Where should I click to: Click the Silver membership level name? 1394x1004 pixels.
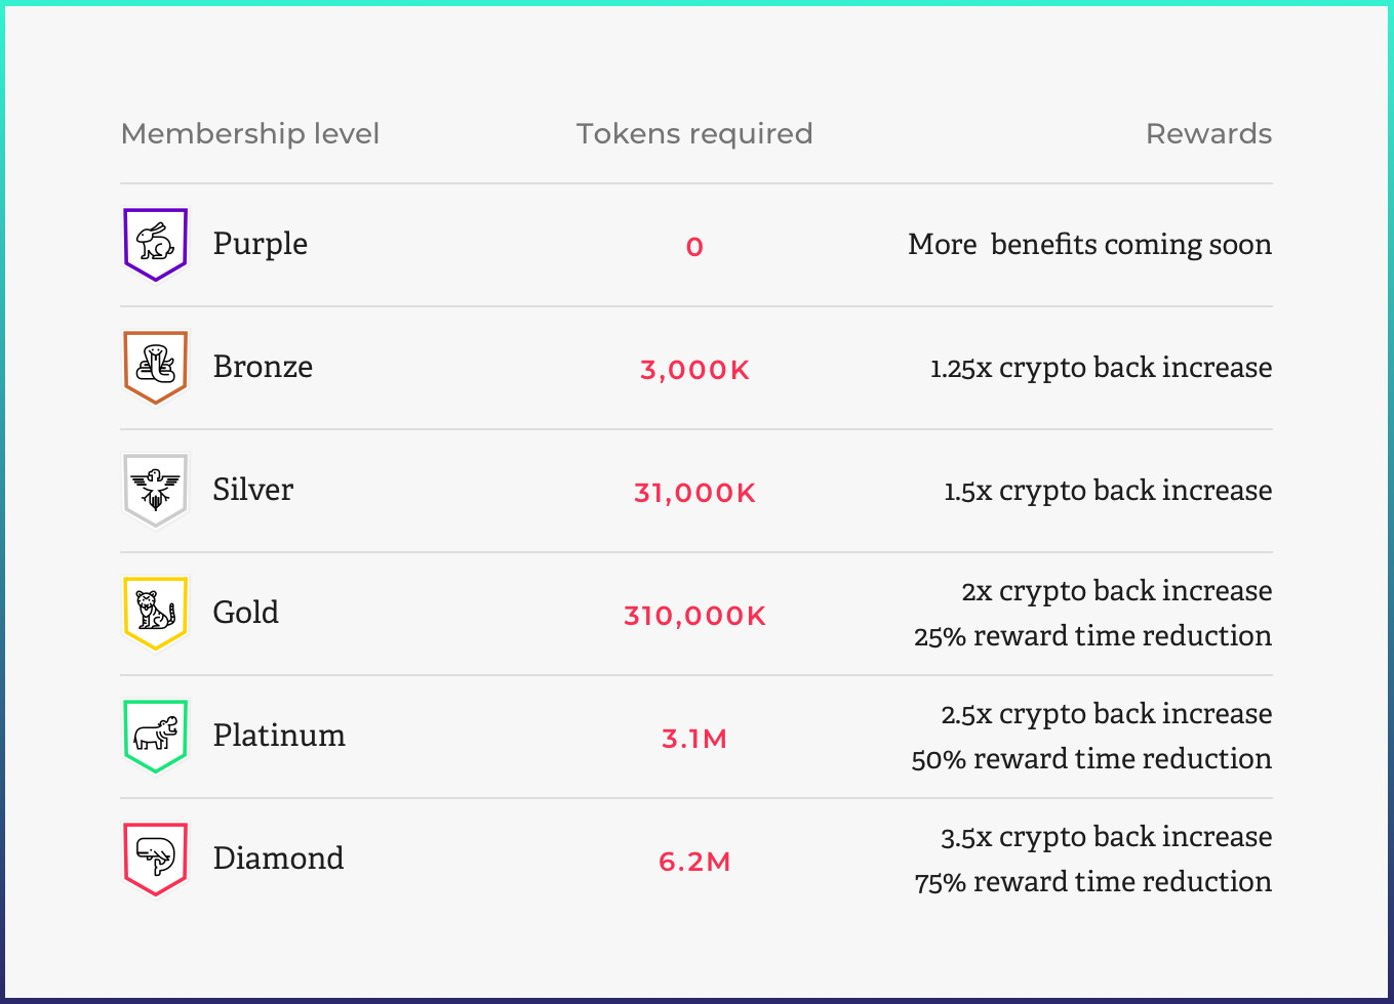point(253,489)
